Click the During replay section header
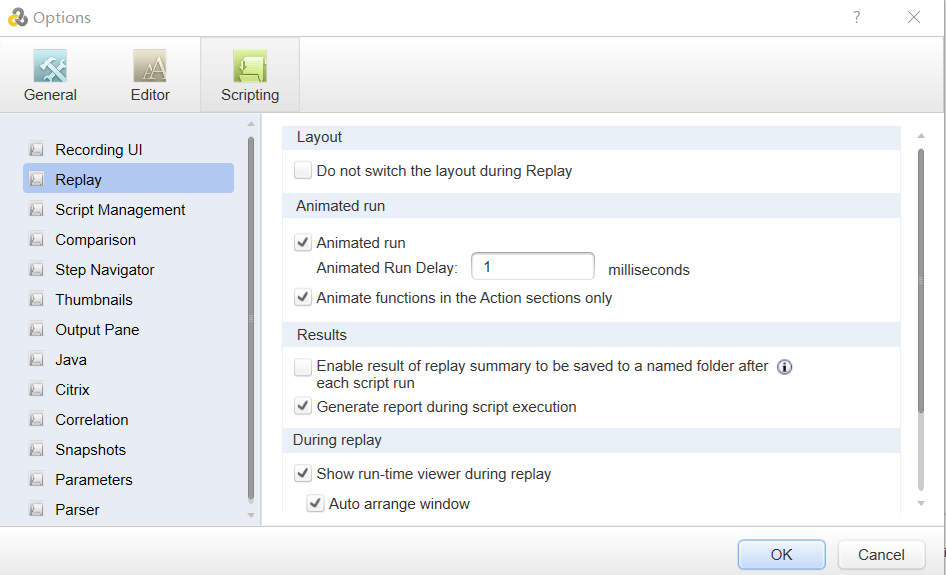 (x=591, y=440)
